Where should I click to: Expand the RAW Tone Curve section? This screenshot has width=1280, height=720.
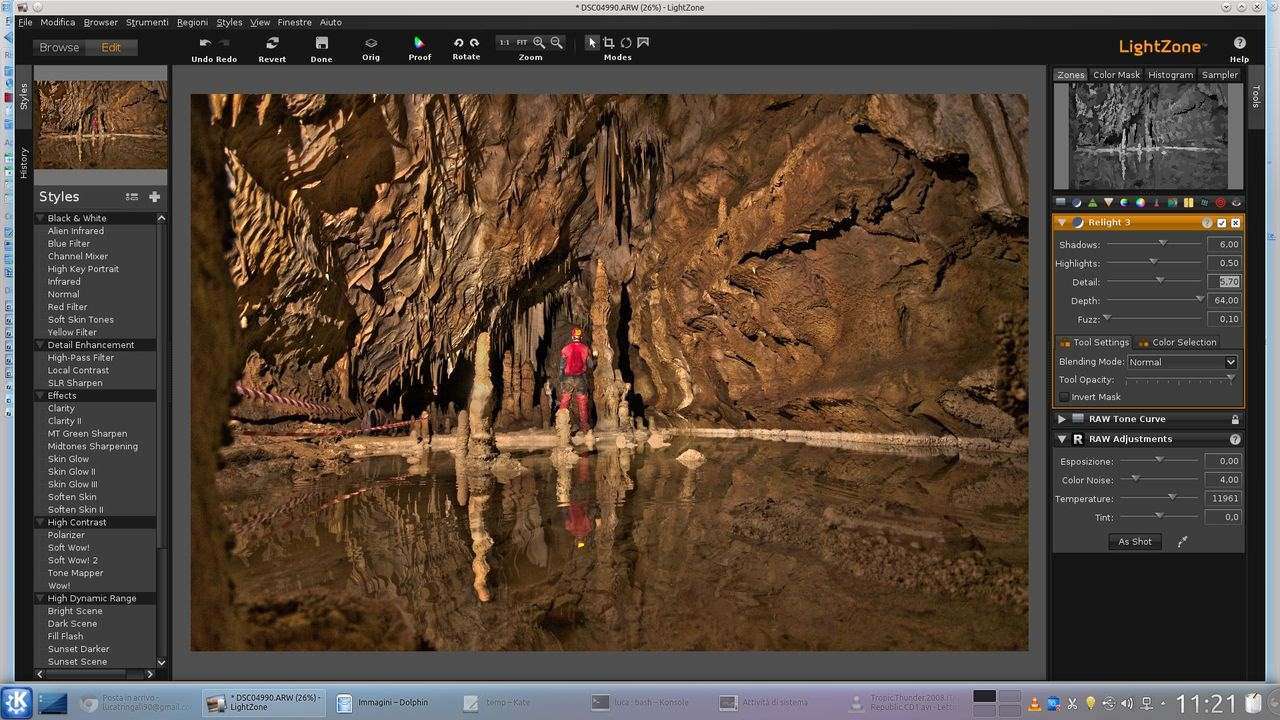click(1061, 420)
